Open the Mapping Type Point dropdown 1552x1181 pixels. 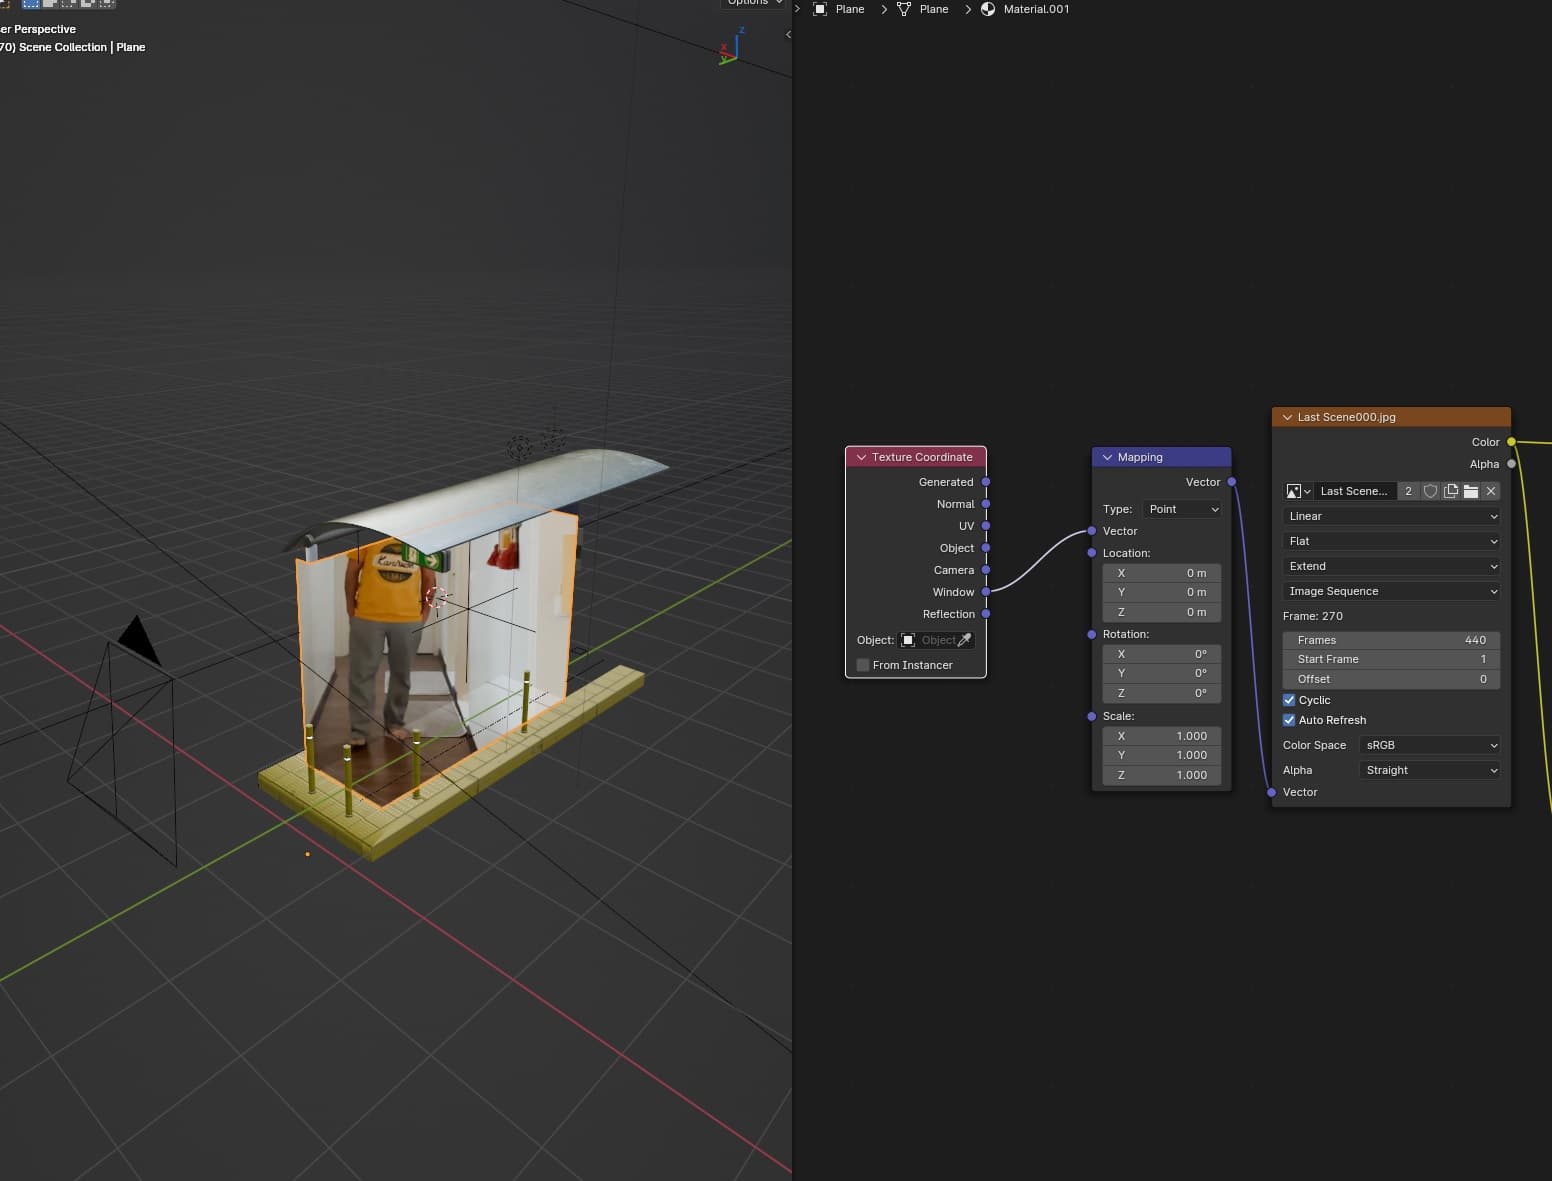[1182, 509]
